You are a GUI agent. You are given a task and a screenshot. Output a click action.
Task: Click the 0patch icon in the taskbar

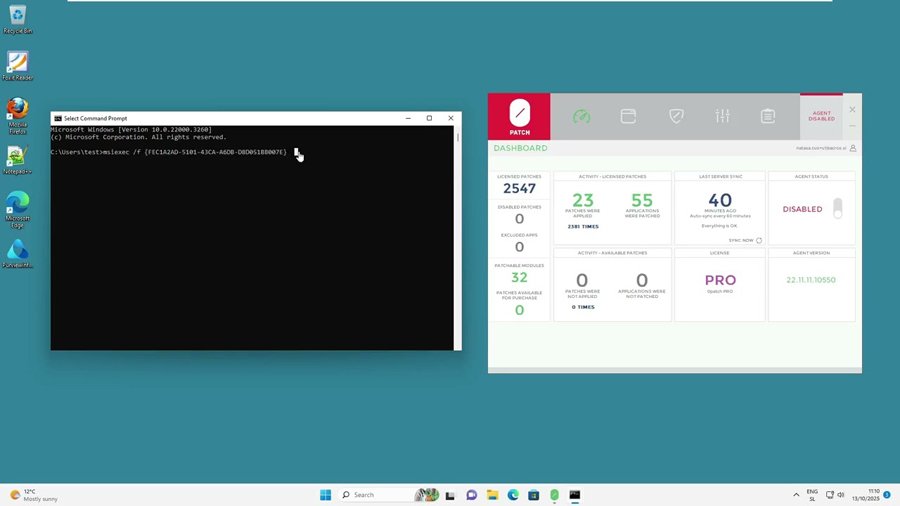554,495
